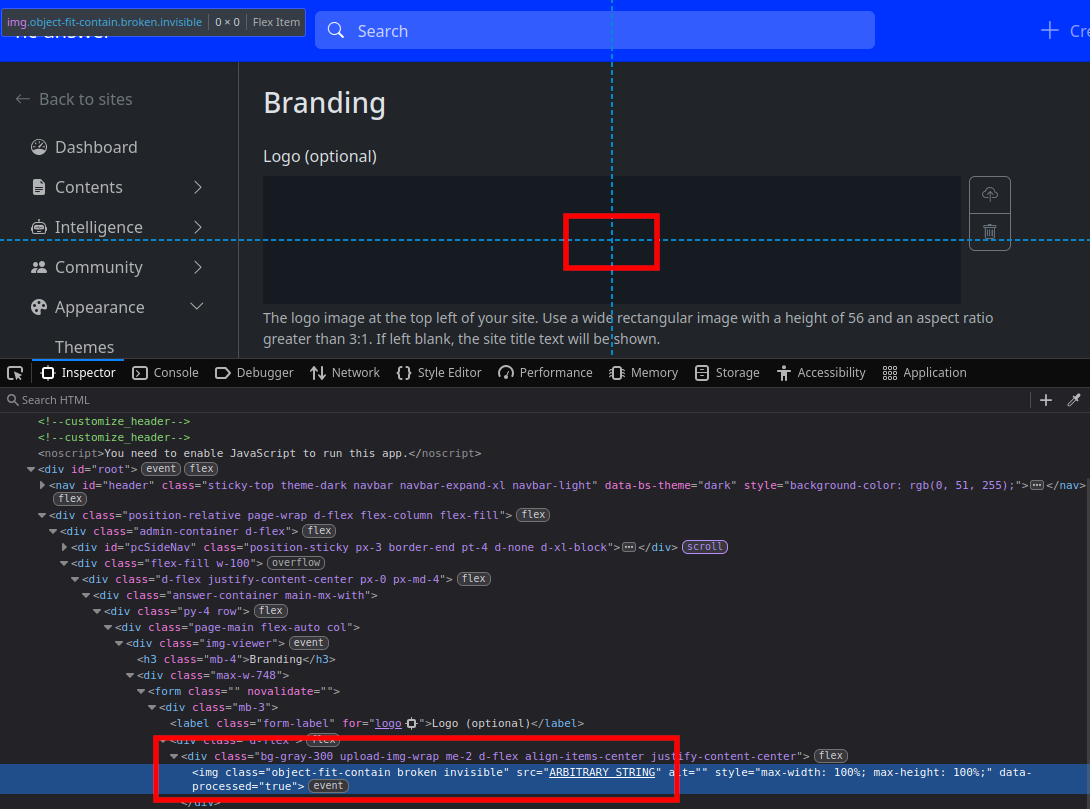Click the create new node plus icon

point(1046,400)
